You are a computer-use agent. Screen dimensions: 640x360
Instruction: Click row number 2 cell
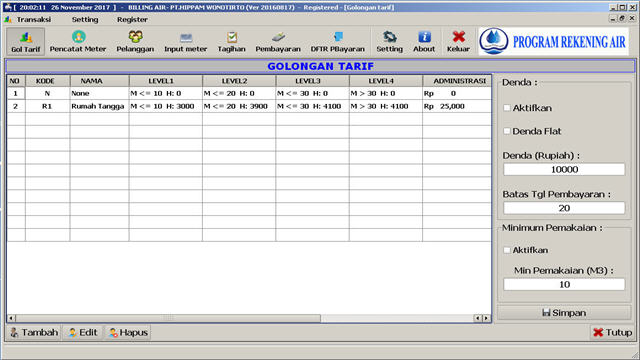click(x=16, y=106)
